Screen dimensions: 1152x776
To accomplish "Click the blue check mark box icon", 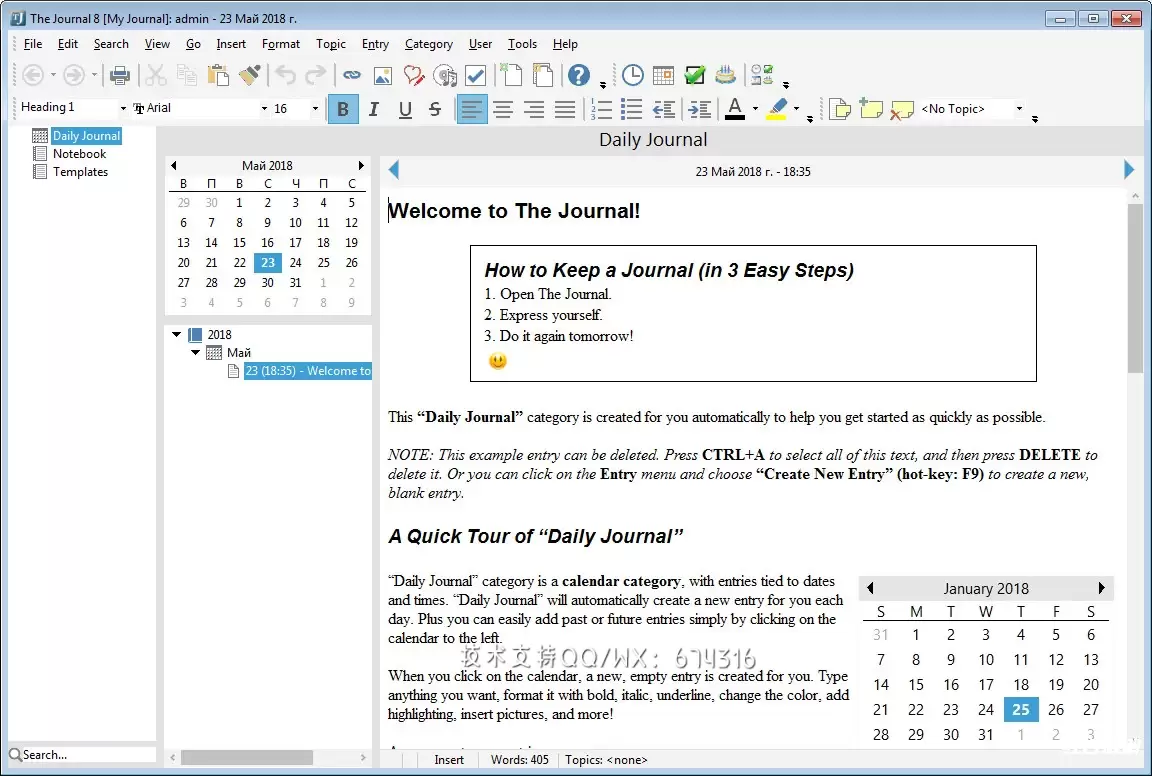I will (x=475, y=75).
